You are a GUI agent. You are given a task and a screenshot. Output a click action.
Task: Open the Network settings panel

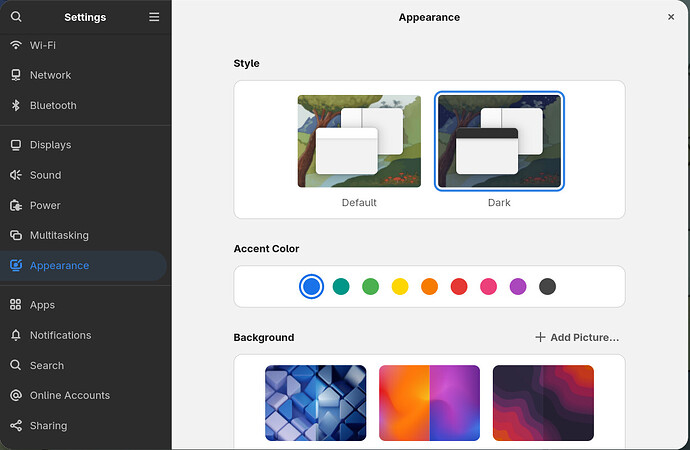50,75
